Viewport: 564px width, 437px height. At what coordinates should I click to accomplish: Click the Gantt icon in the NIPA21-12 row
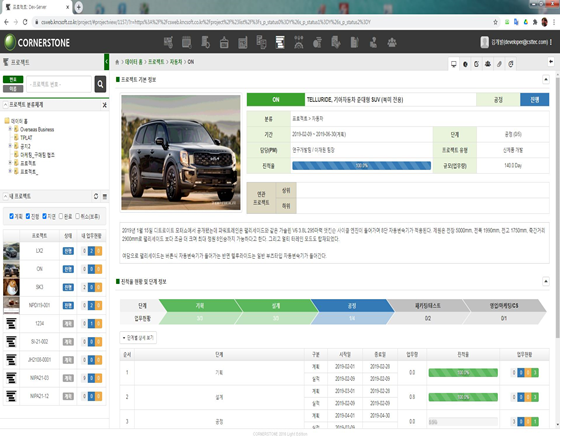click(x=12, y=396)
